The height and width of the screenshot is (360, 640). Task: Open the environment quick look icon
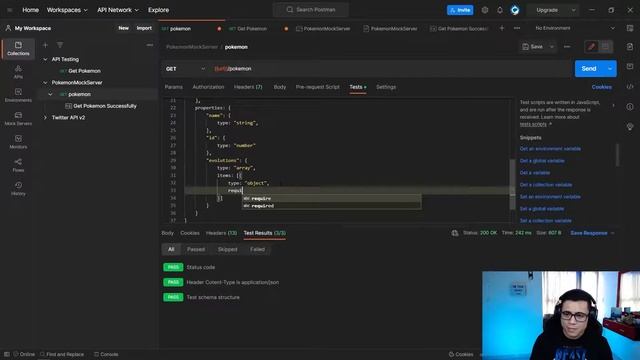[630, 28]
